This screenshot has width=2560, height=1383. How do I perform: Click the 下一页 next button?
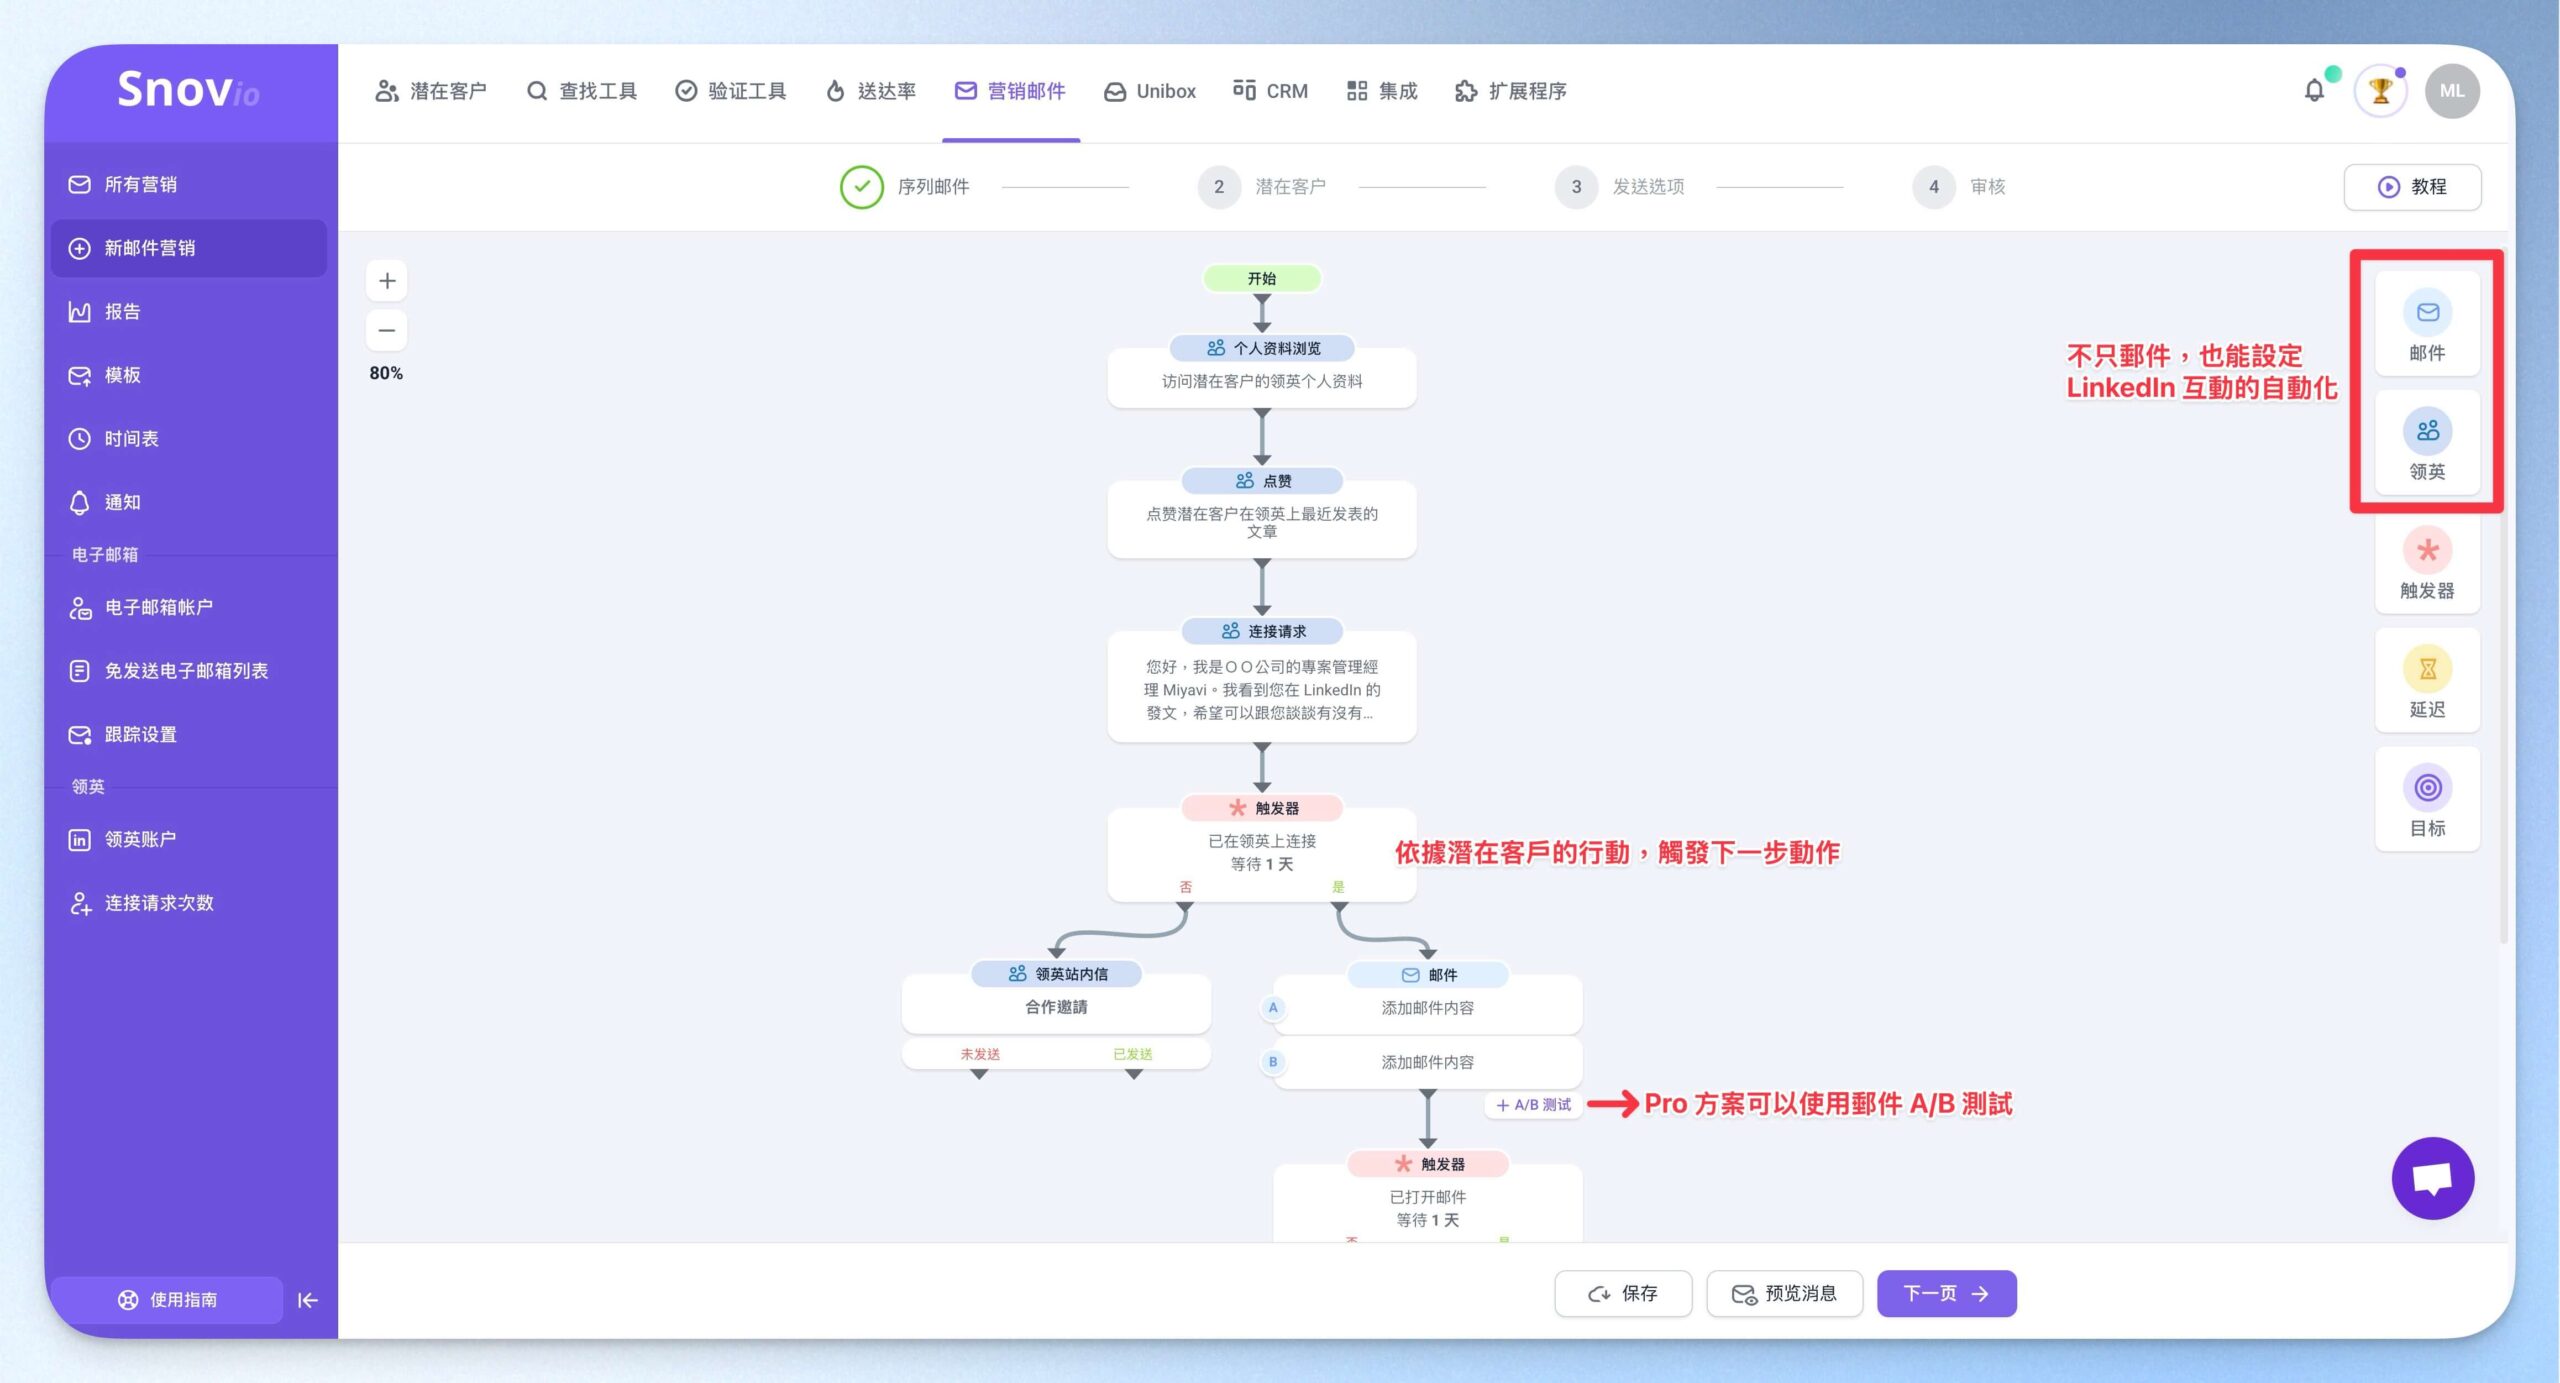point(1945,1294)
